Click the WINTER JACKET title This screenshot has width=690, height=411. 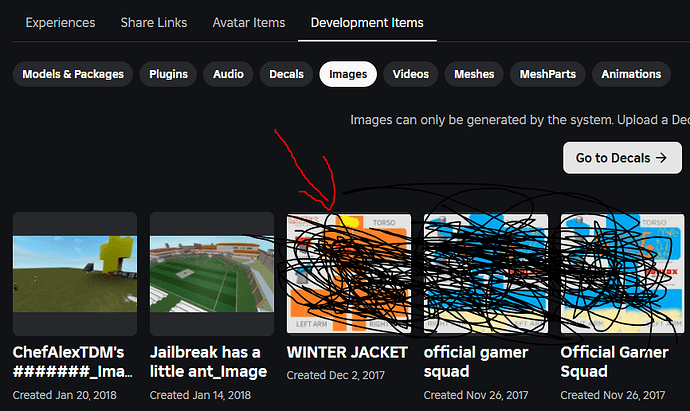(347, 352)
